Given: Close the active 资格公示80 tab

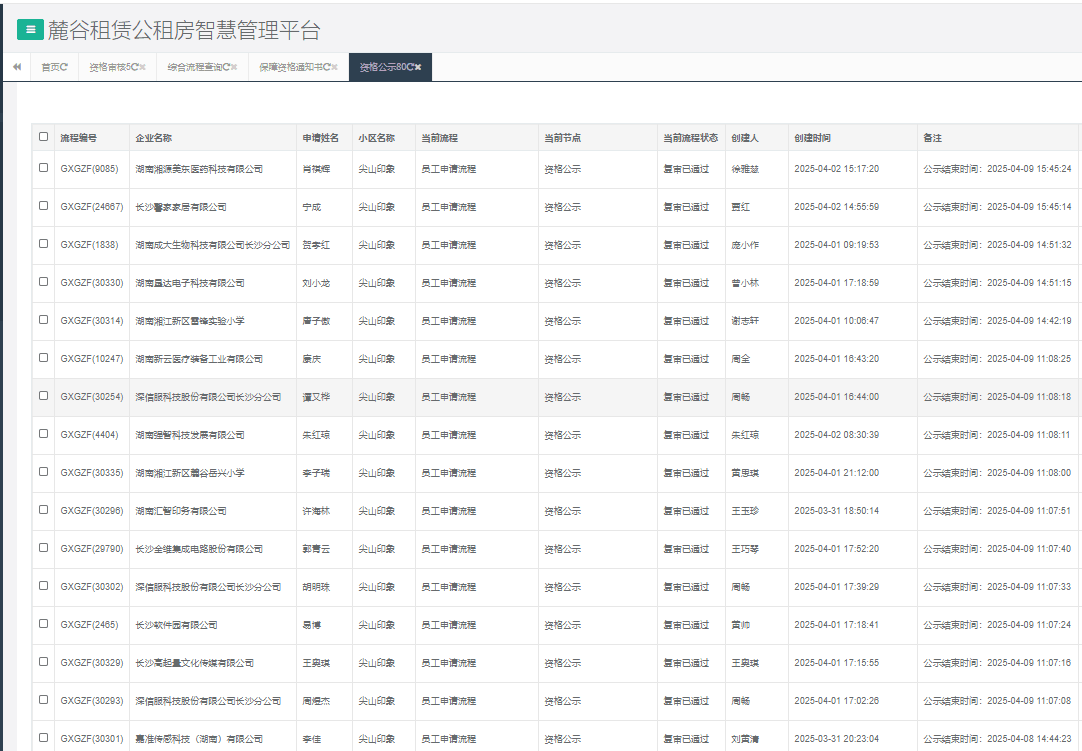Looking at the screenshot, I should 418,67.
